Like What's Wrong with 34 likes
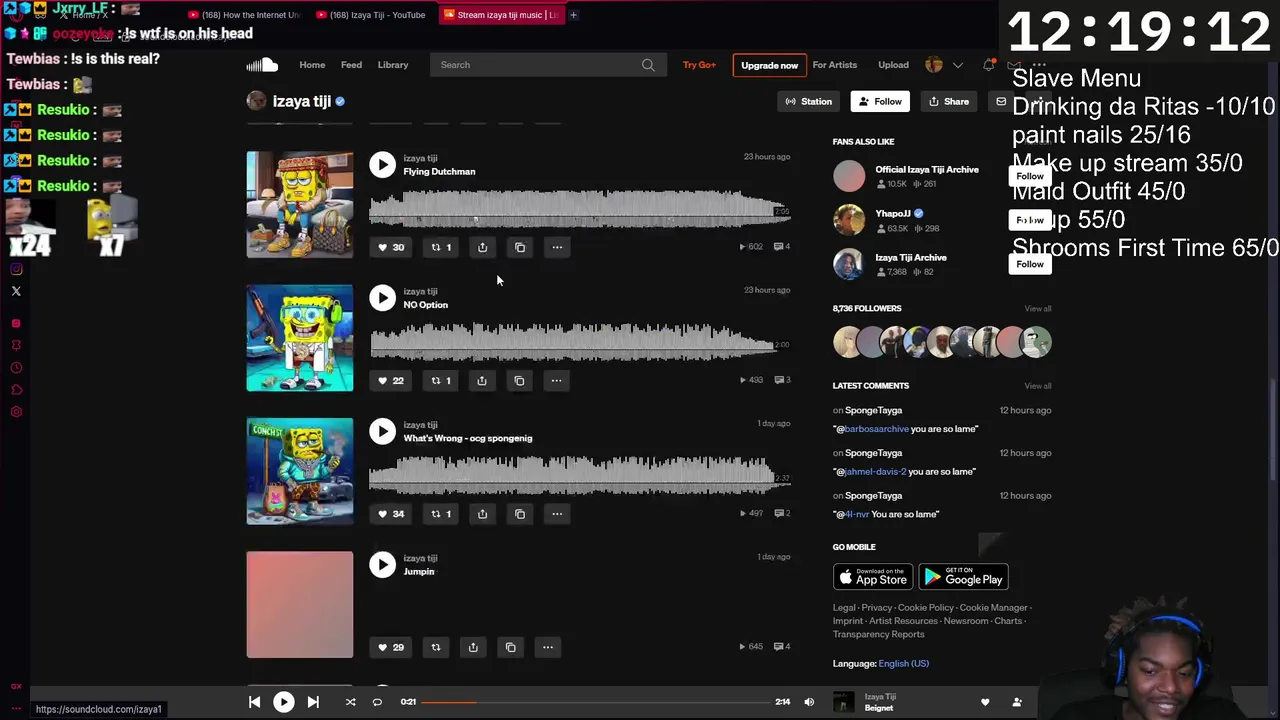 (391, 514)
